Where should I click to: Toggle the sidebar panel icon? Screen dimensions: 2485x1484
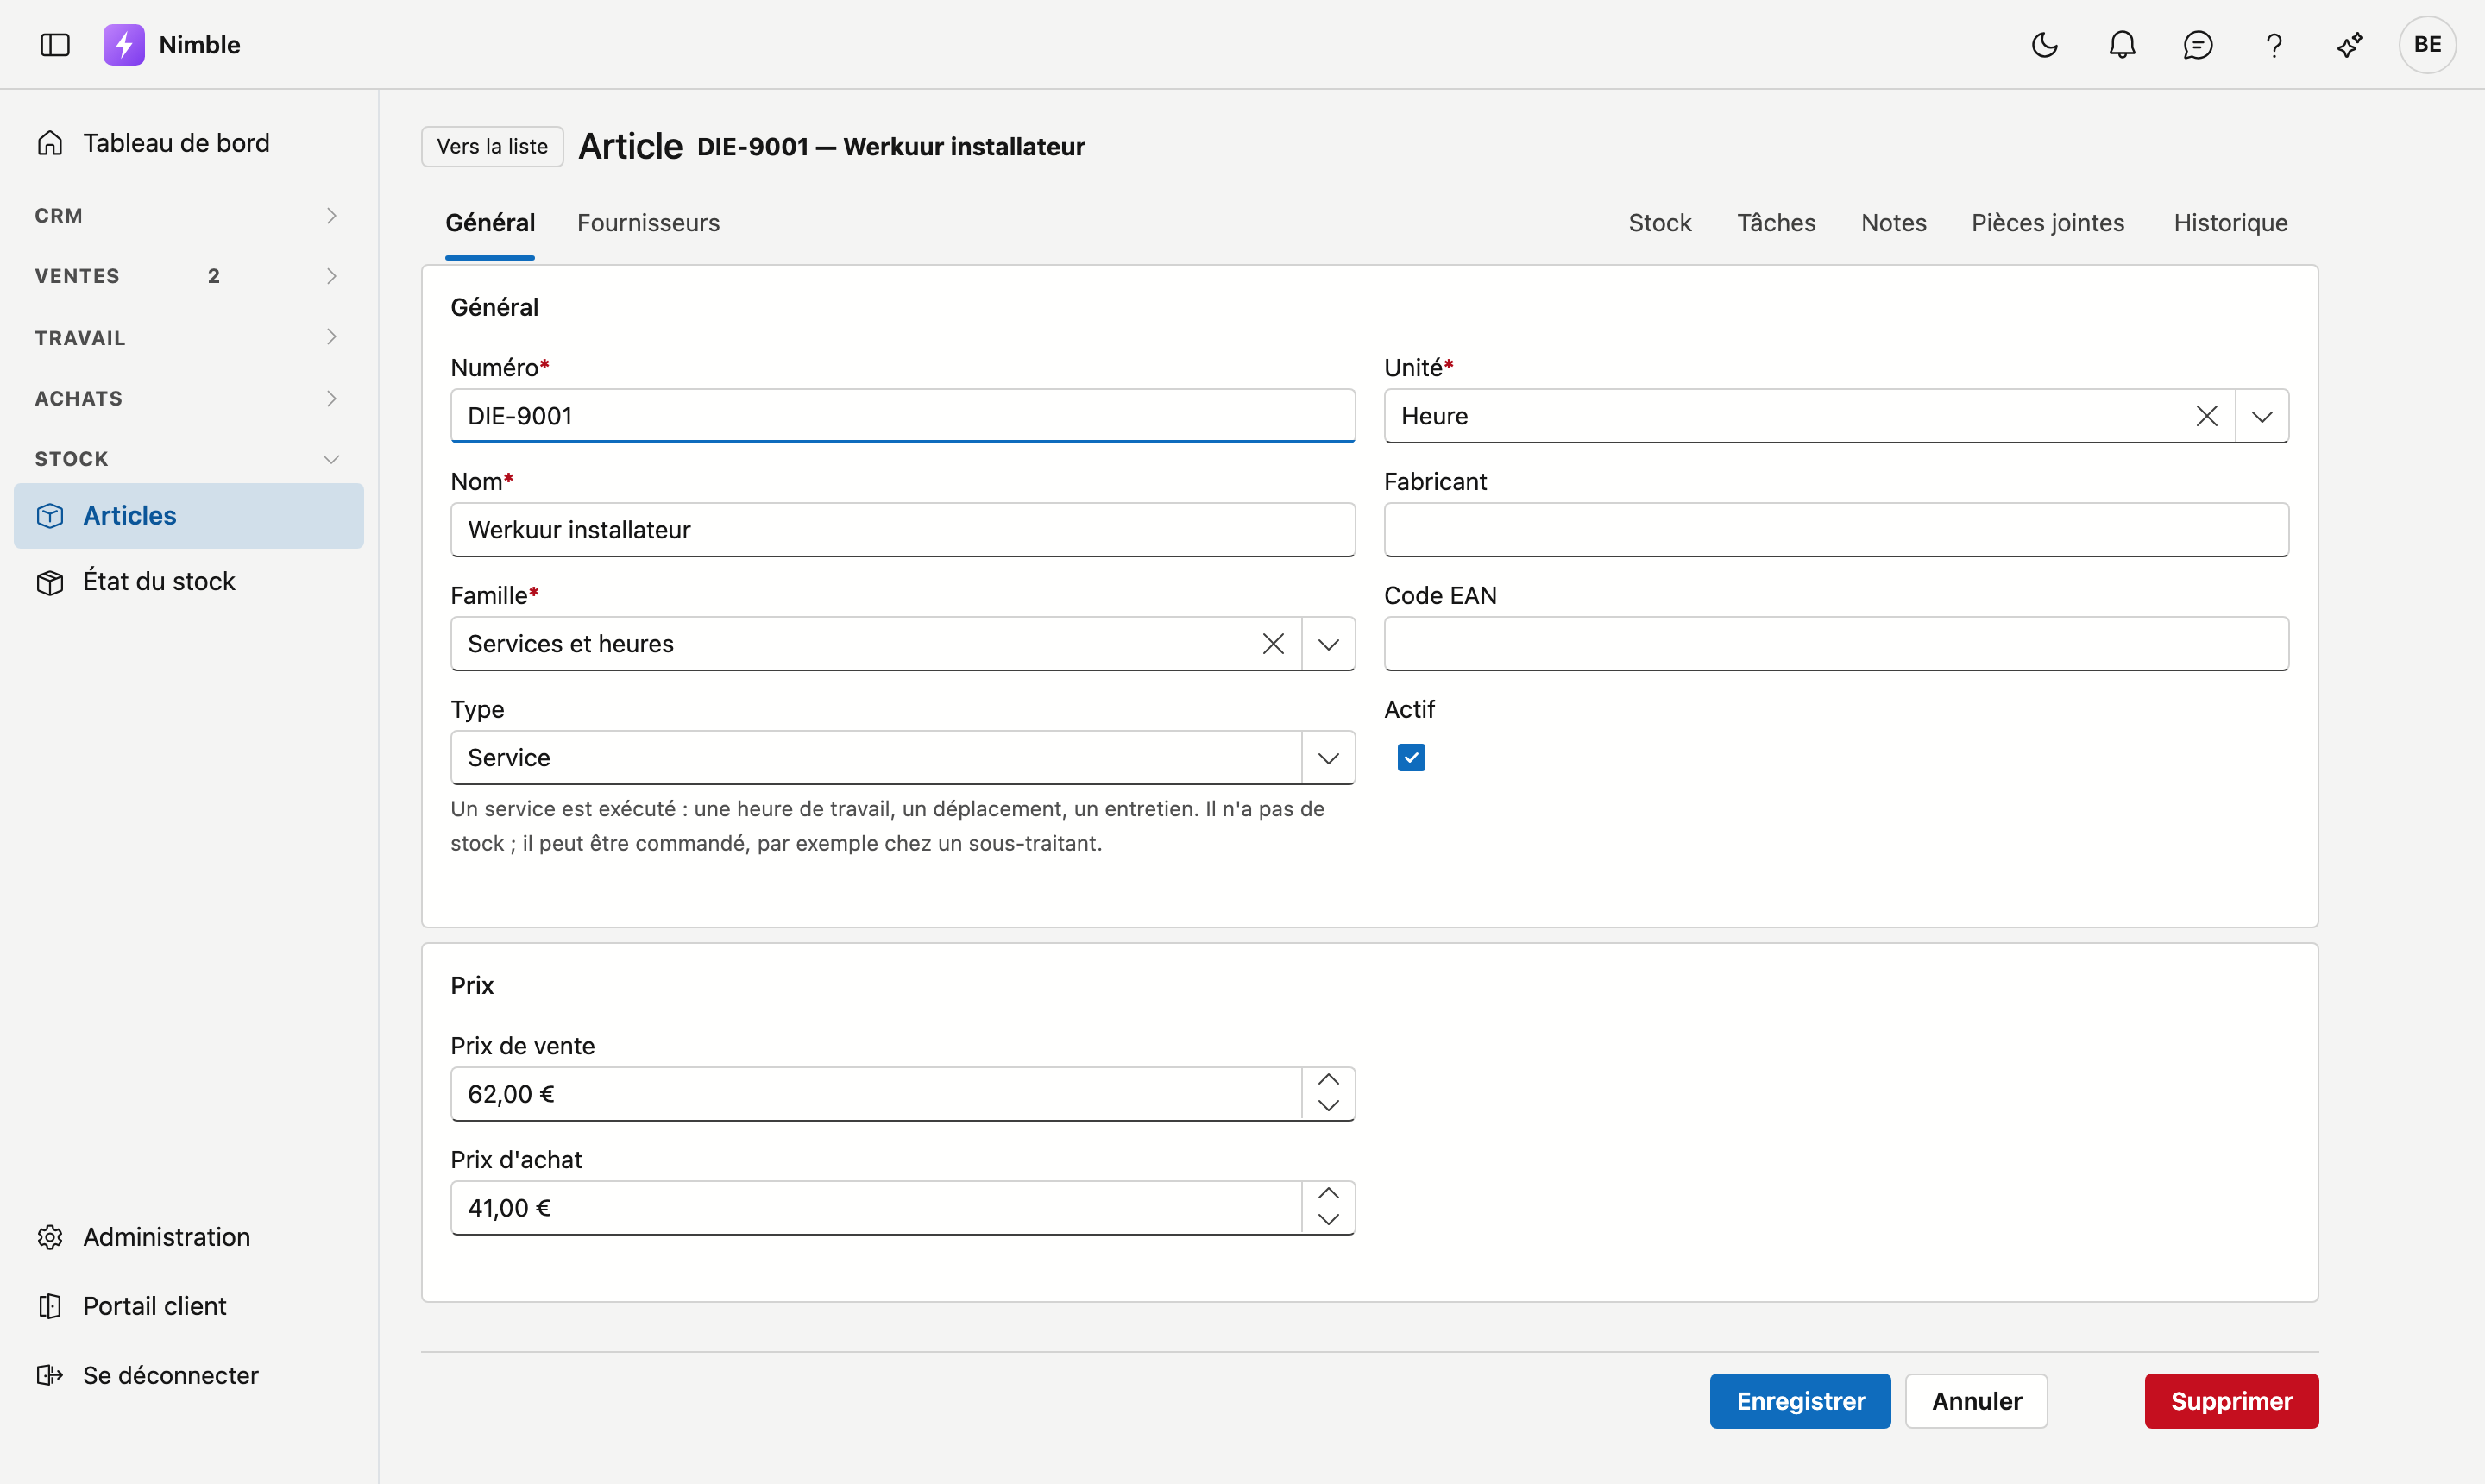[55, 45]
